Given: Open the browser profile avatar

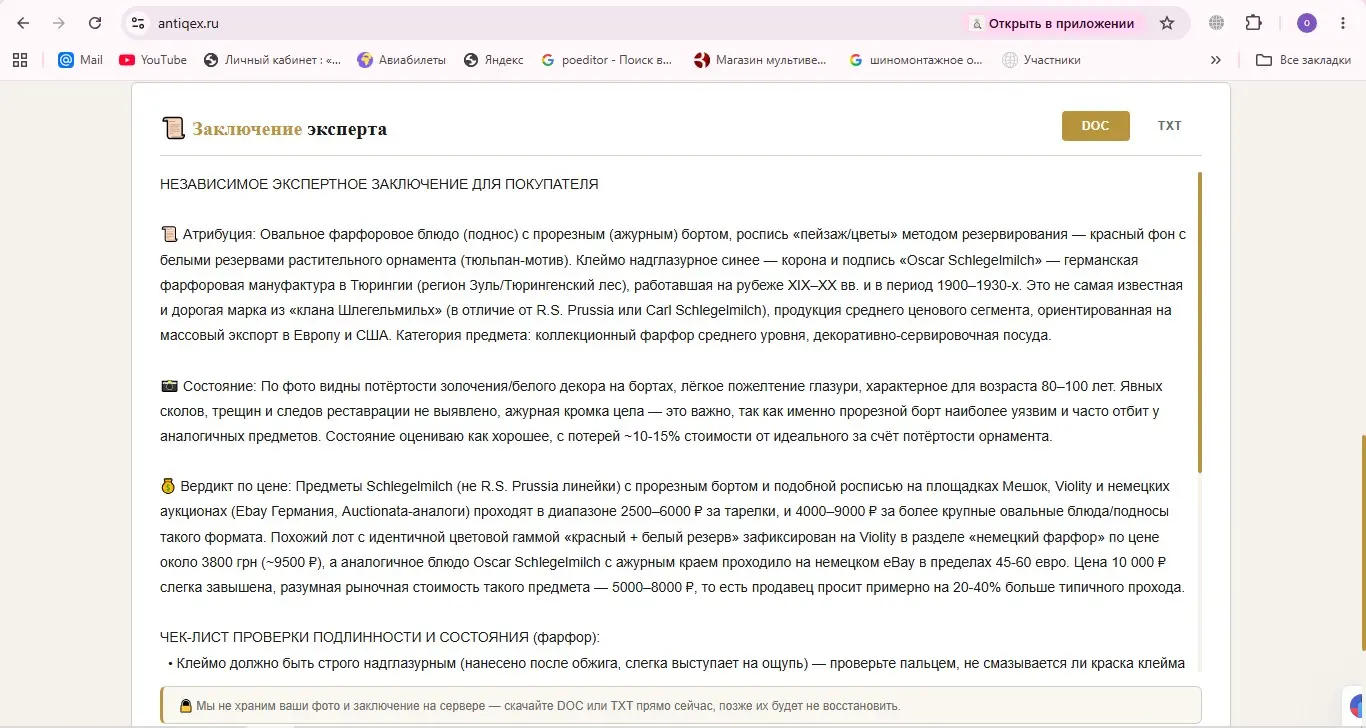Looking at the screenshot, I should coord(1306,23).
